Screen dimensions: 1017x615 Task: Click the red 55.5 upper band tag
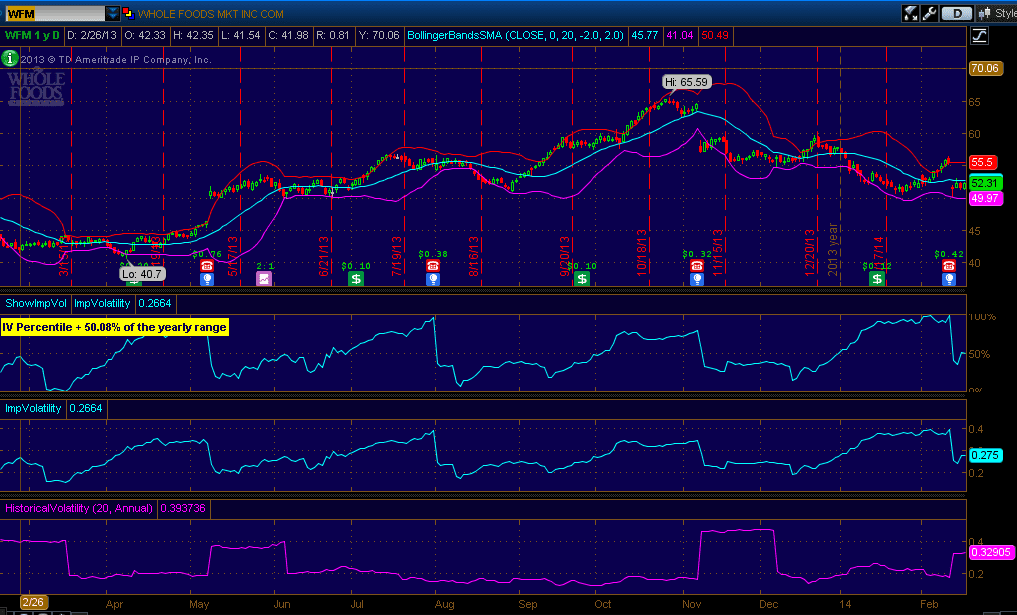(x=985, y=163)
